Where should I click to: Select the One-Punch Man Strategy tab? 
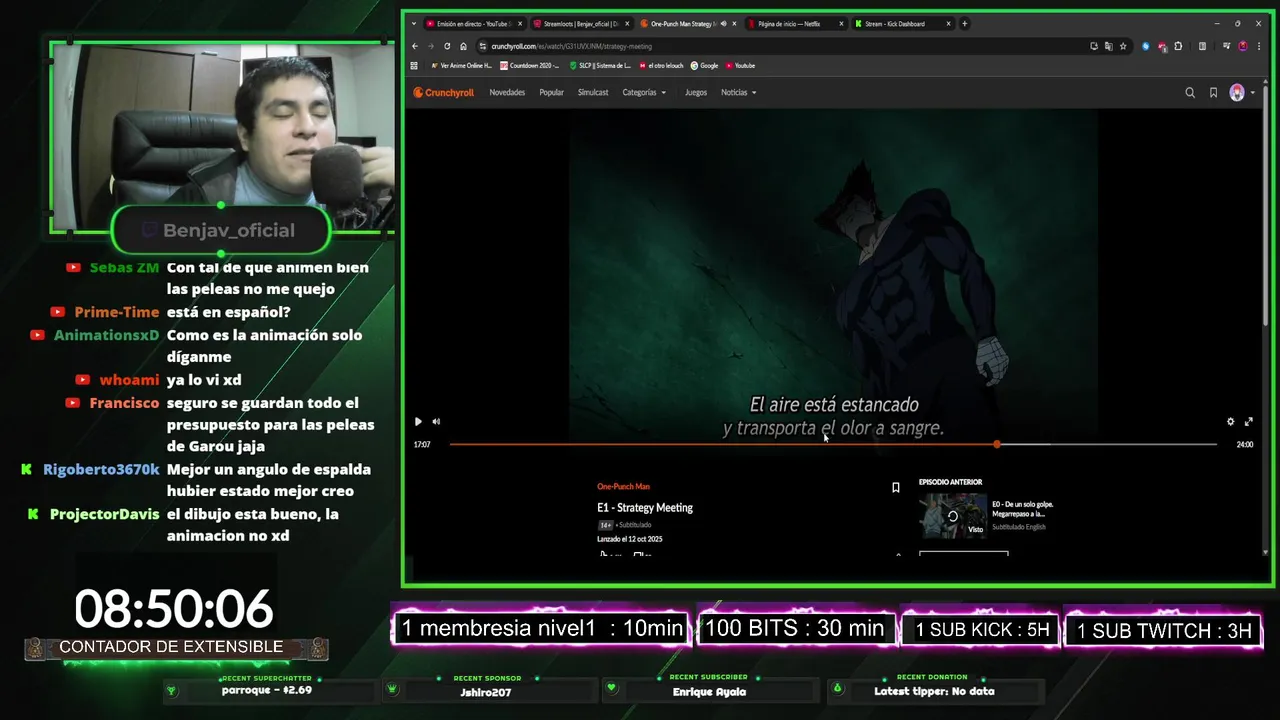(688, 24)
